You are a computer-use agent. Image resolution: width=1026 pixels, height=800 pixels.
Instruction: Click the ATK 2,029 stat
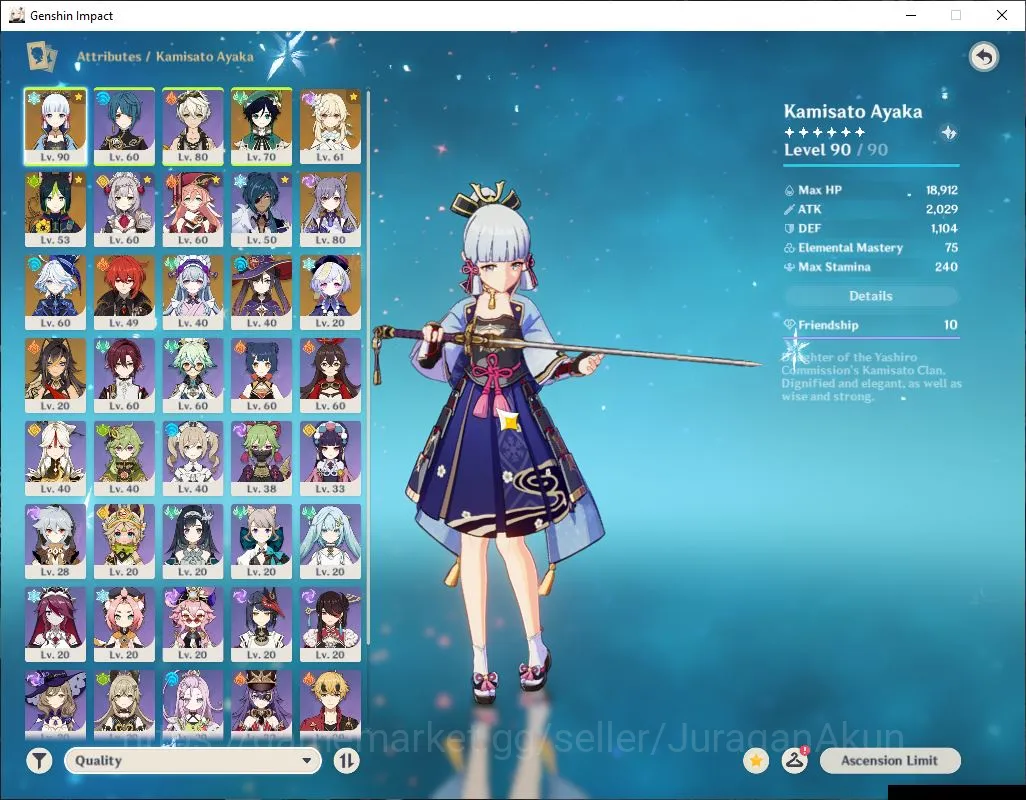coord(871,209)
